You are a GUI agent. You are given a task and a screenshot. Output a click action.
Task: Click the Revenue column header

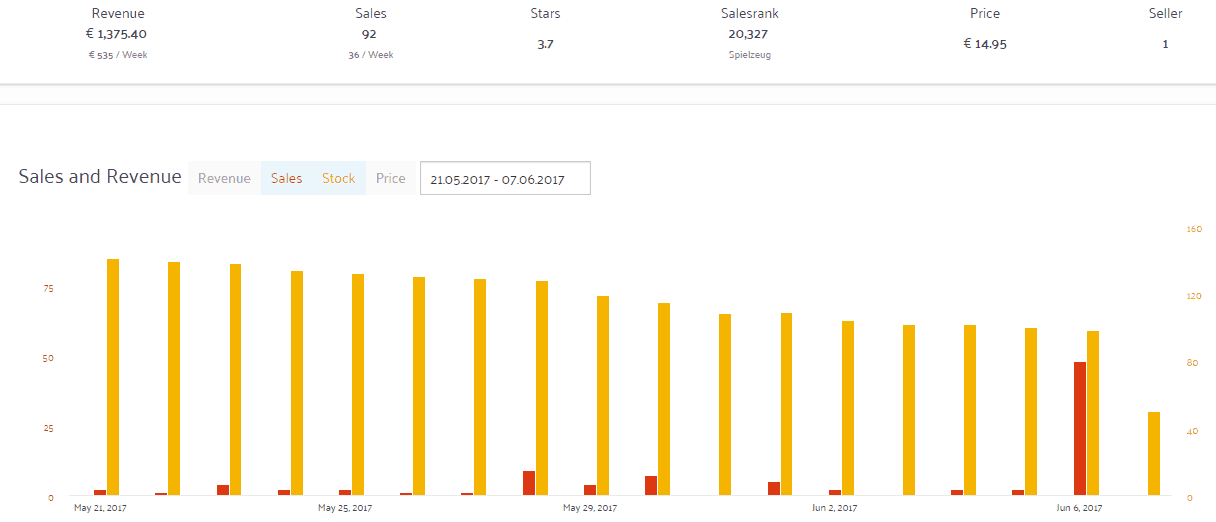pos(117,14)
